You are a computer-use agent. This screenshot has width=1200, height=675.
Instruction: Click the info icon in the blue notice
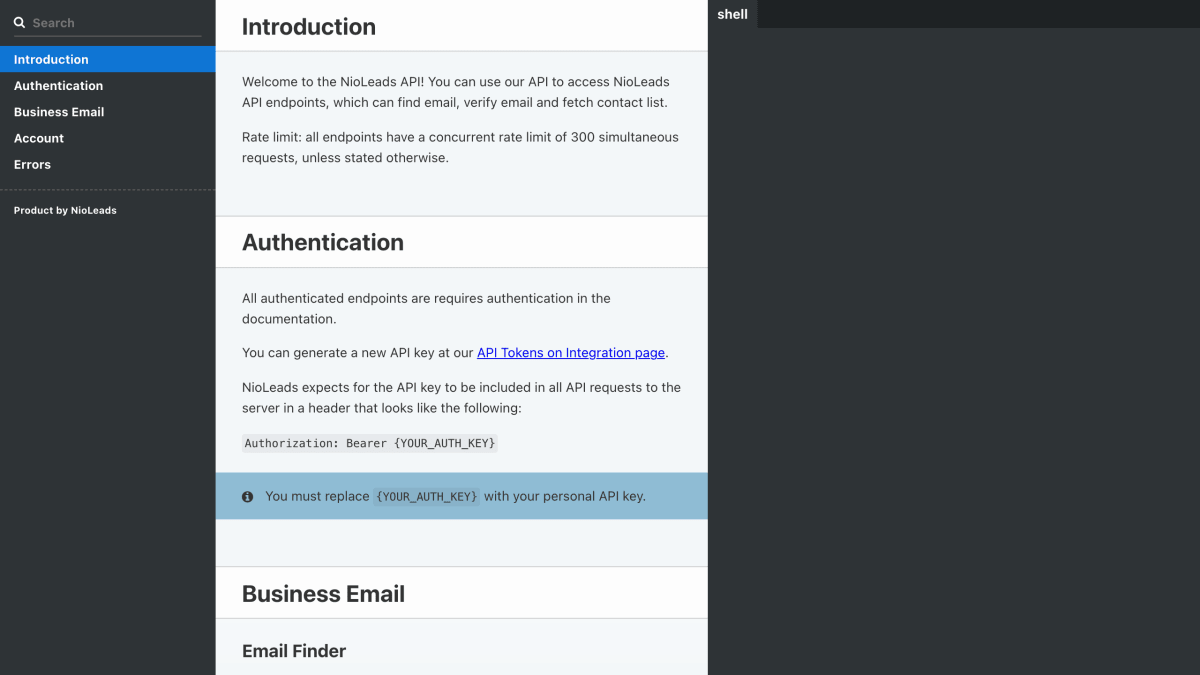[x=247, y=496]
